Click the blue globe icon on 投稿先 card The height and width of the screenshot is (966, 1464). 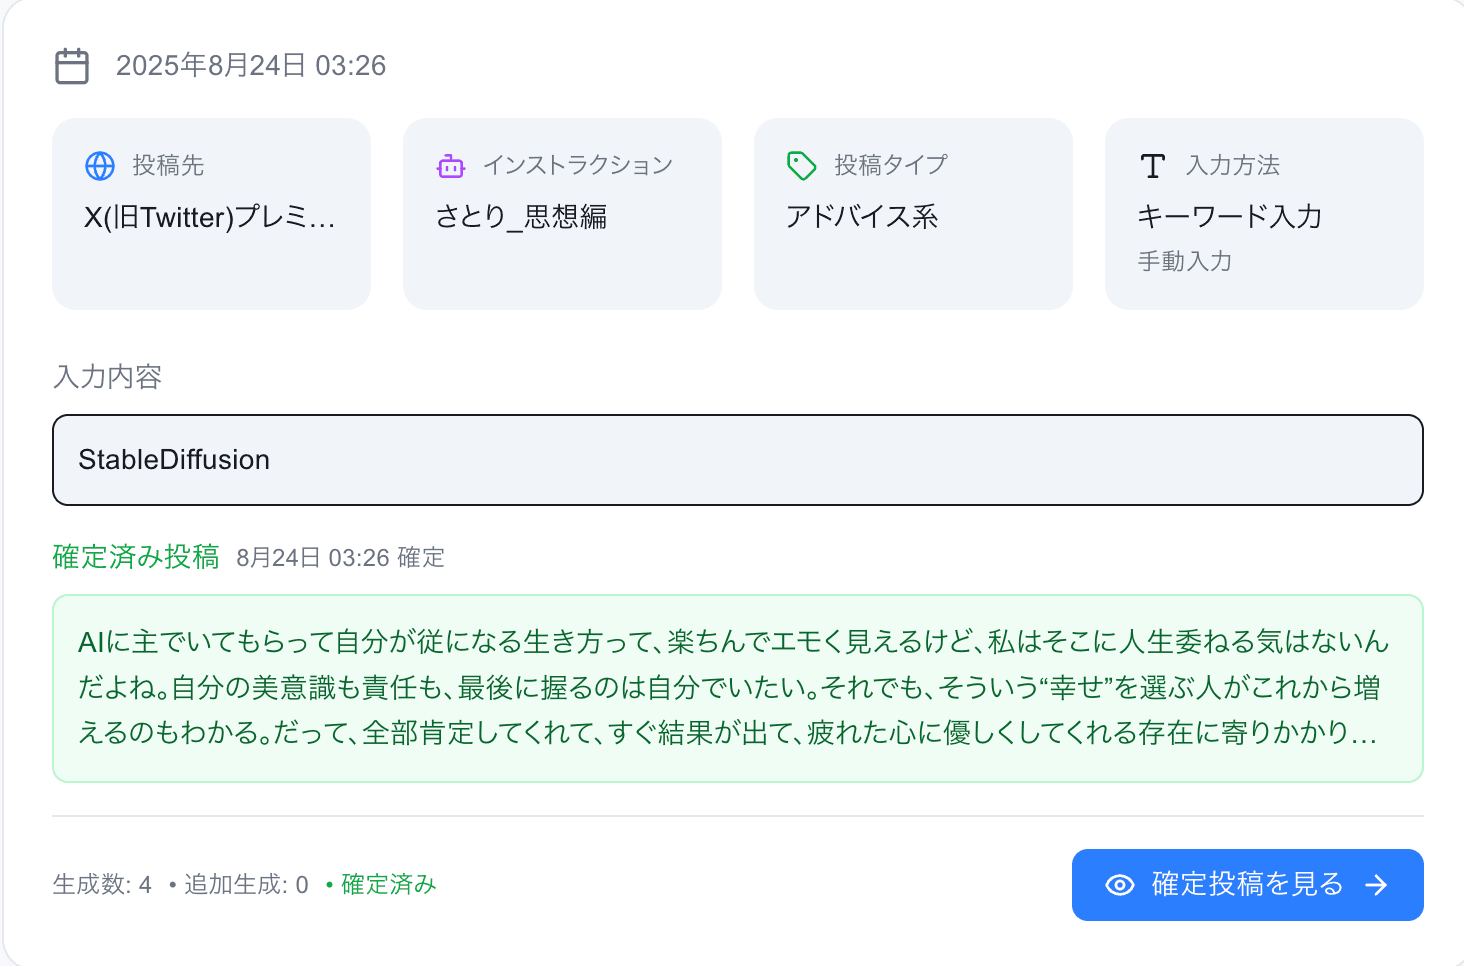point(100,165)
